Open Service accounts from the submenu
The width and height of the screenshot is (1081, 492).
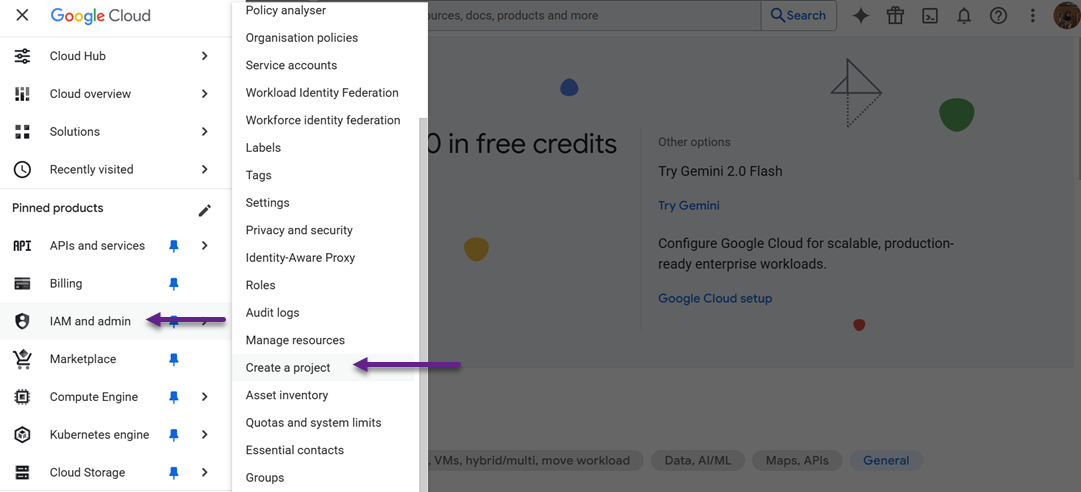coord(291,65)
